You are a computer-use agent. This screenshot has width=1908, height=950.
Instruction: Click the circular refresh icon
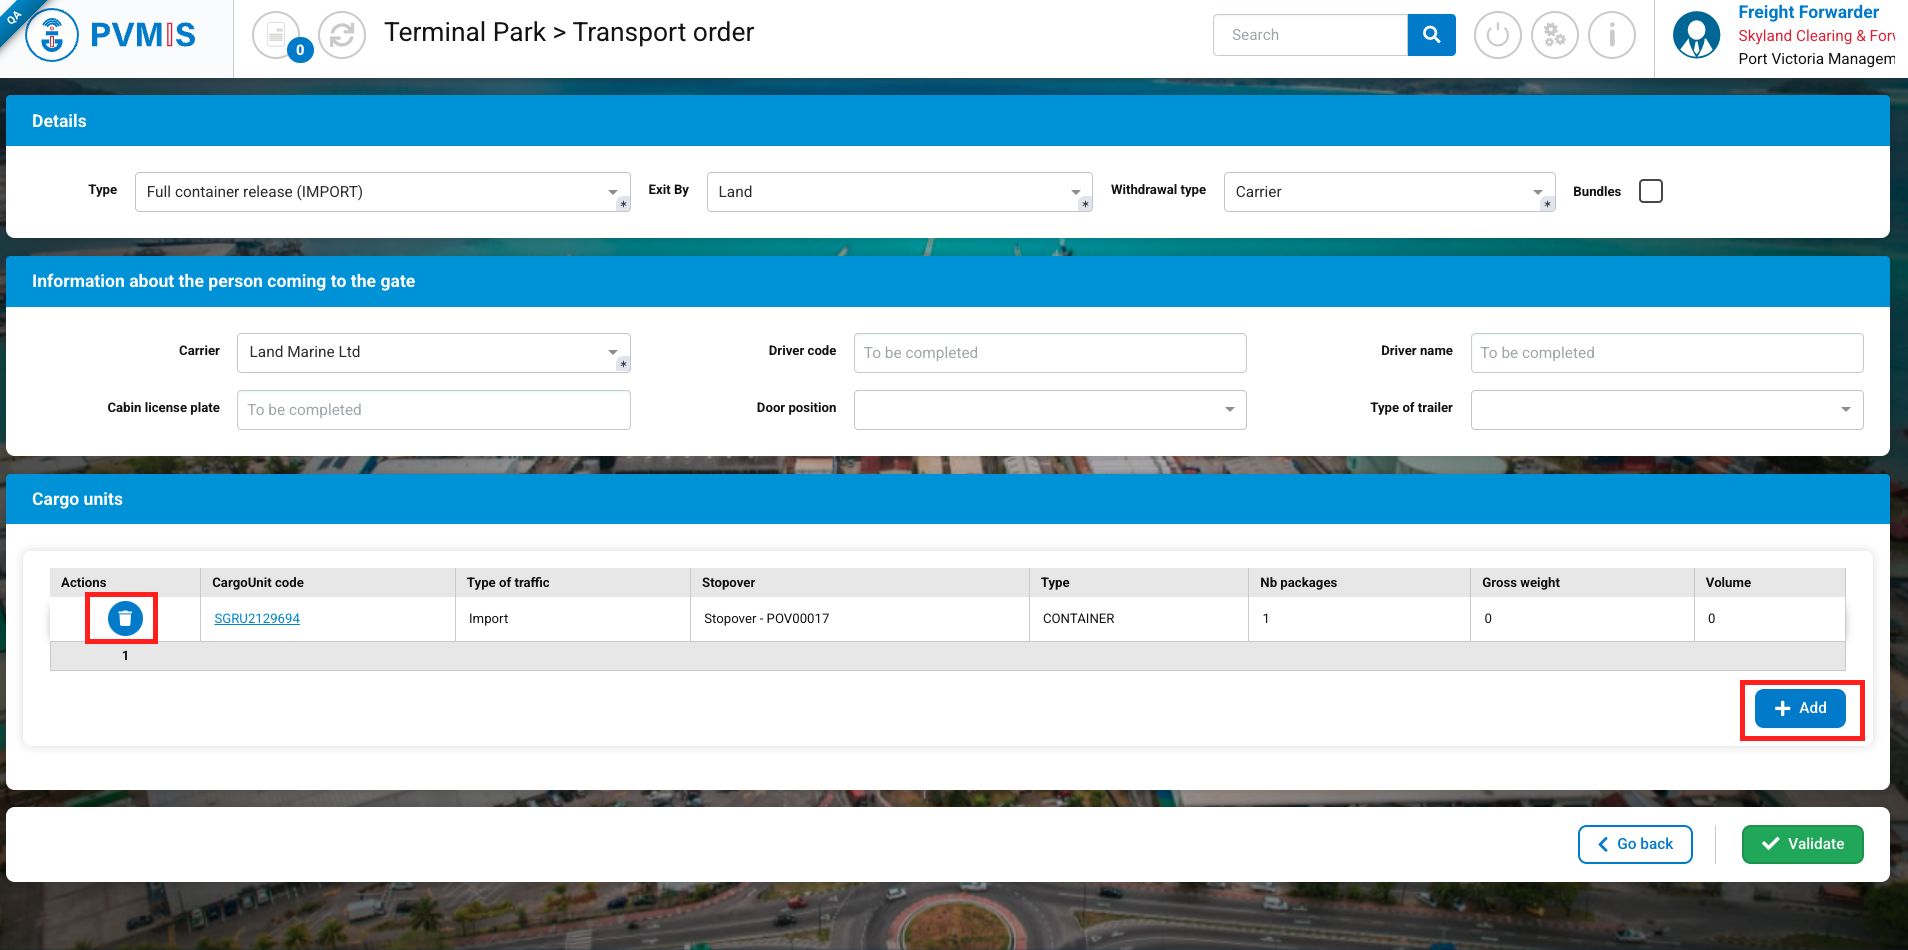342,35
